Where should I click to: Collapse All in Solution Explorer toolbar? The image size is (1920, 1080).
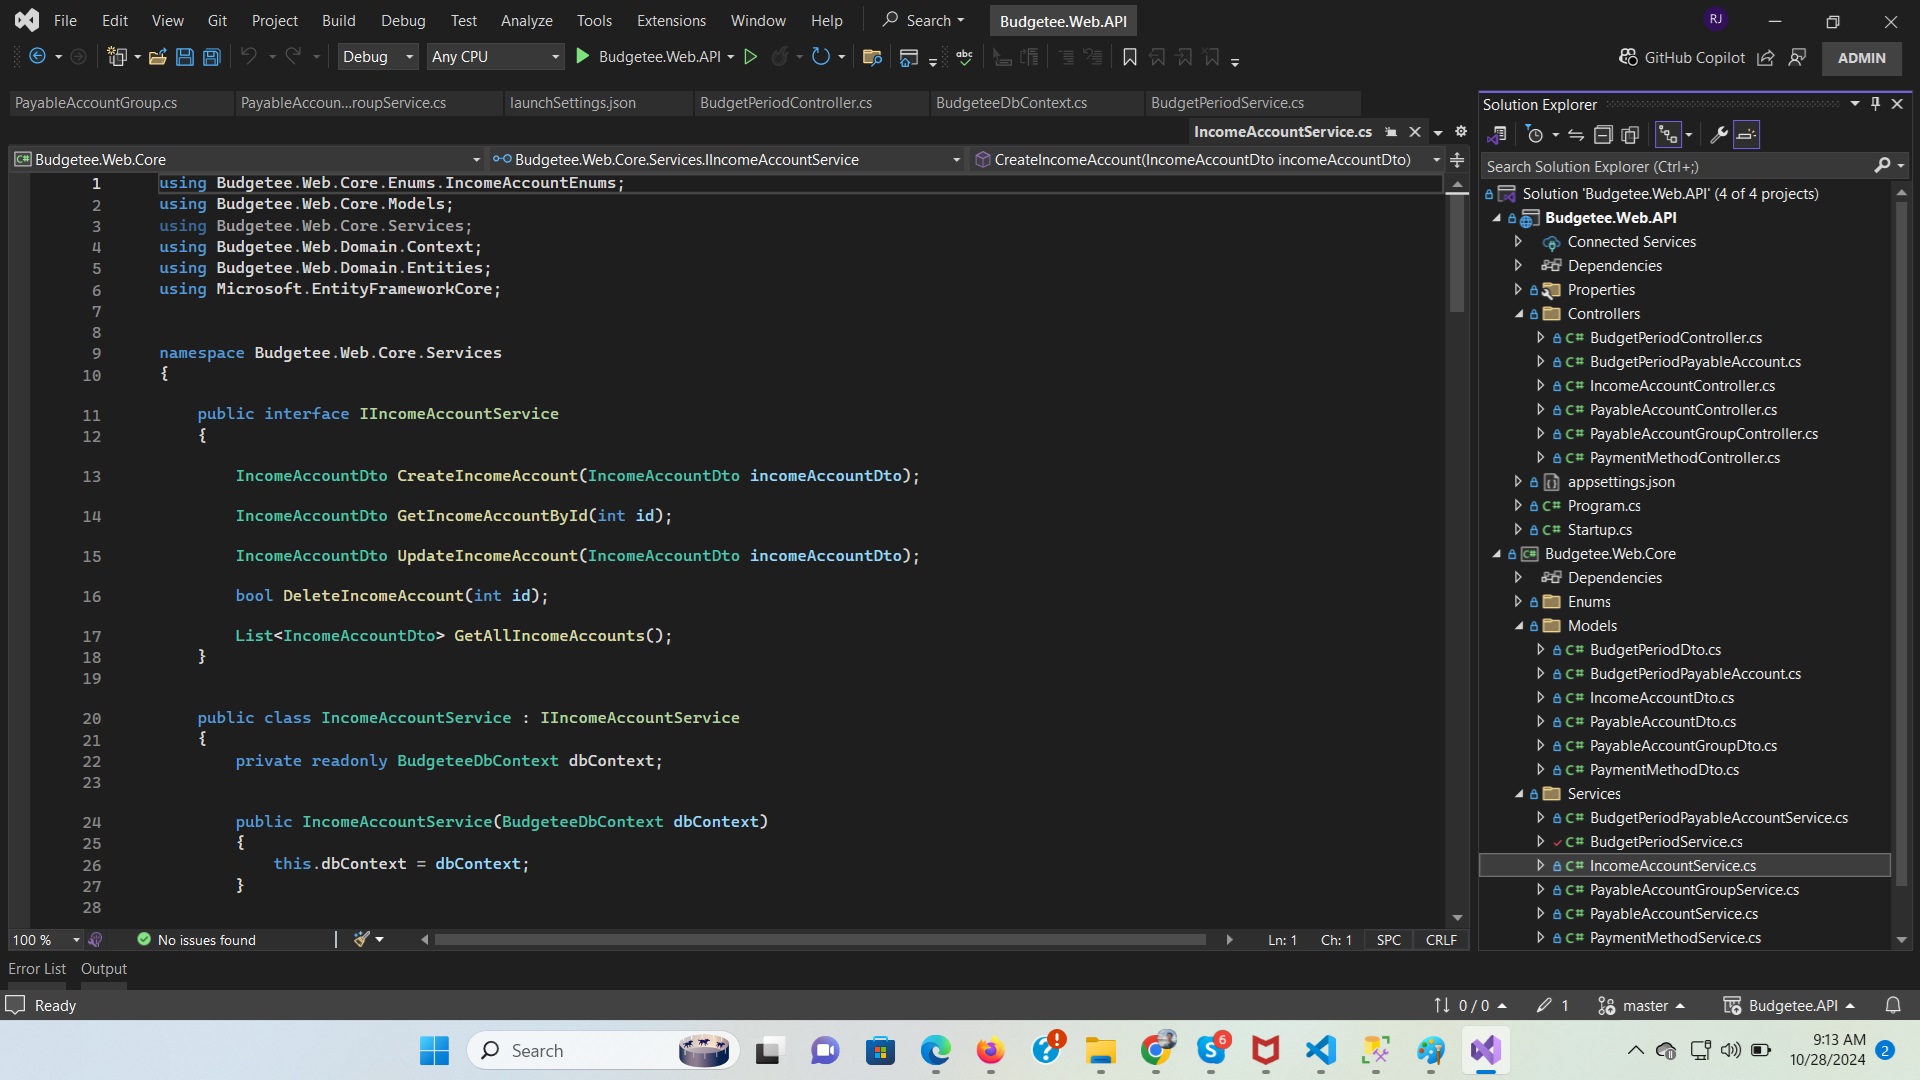tap(1603, 135)
